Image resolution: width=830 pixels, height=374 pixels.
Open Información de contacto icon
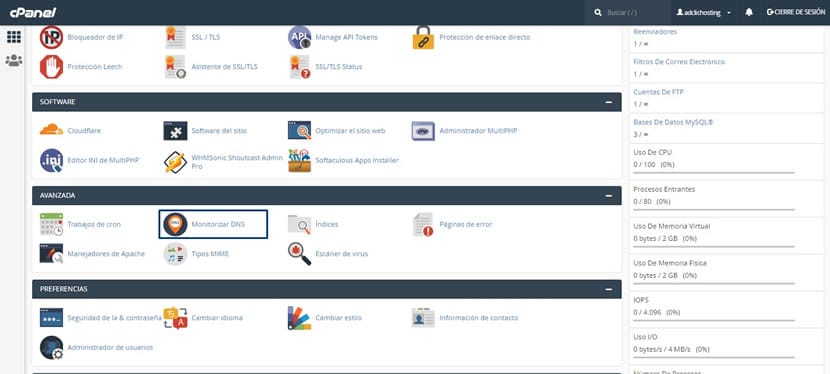click(423, 317)
